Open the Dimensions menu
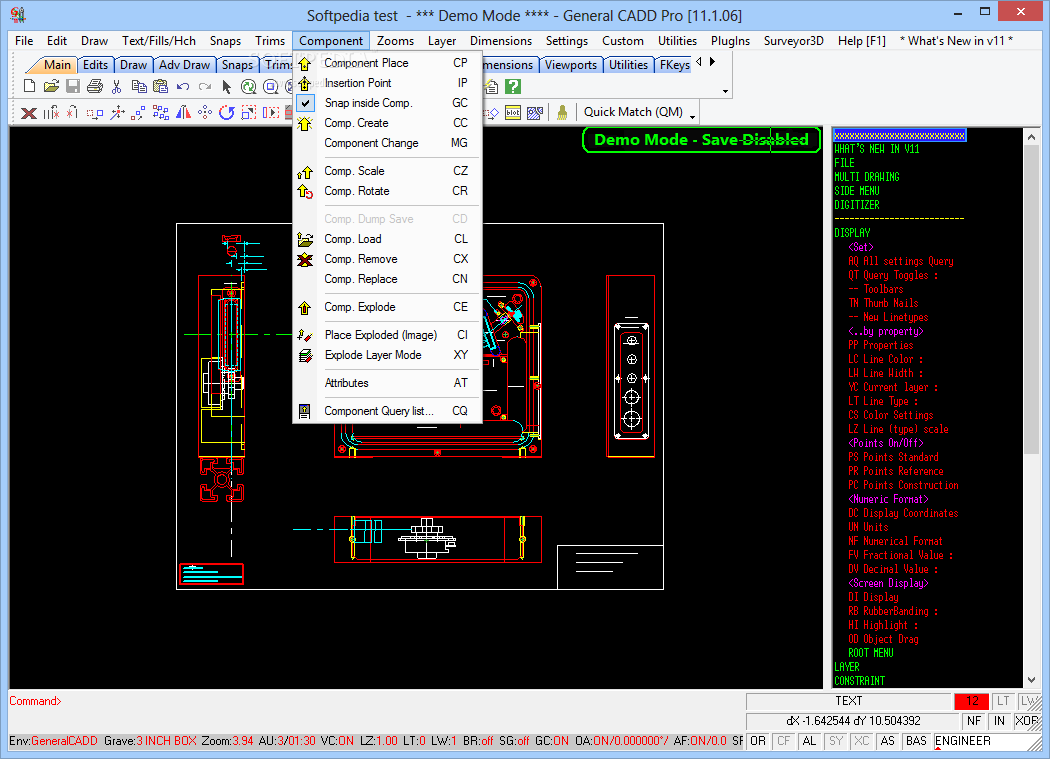Screen dimensions: 1050x759 501,41
